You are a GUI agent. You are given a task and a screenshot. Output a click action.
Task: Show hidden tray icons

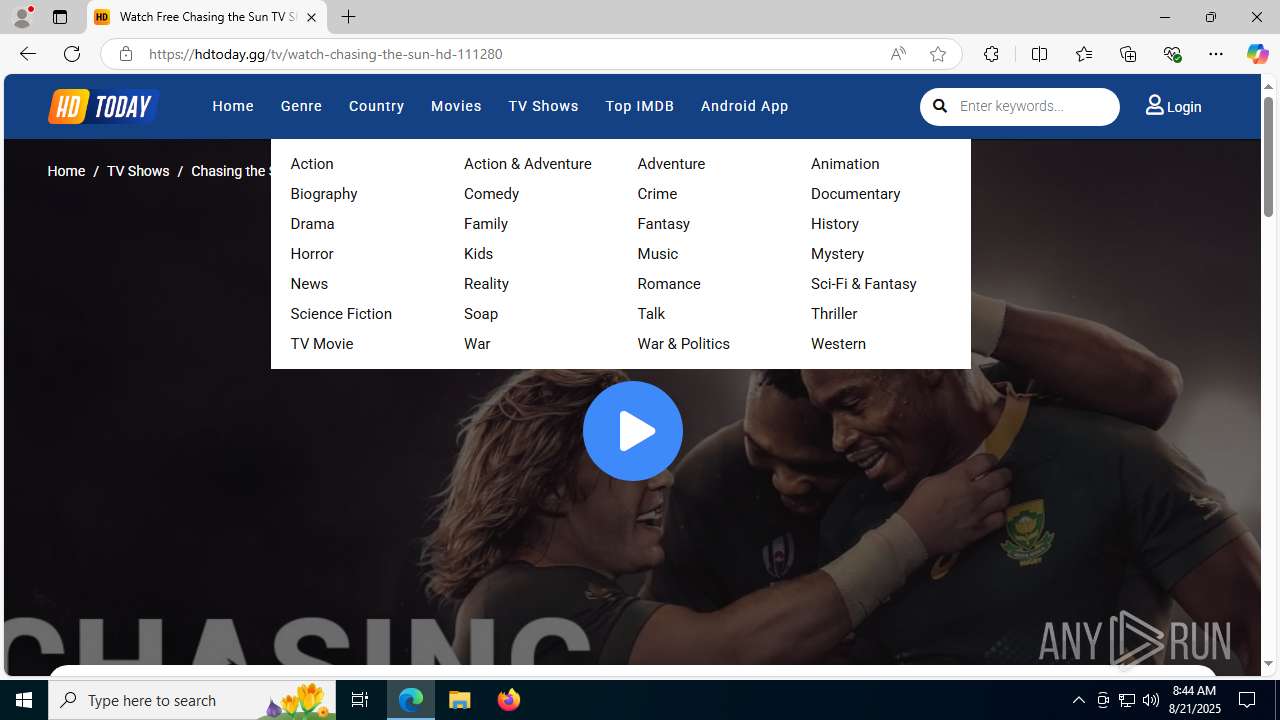[1078, 700]
